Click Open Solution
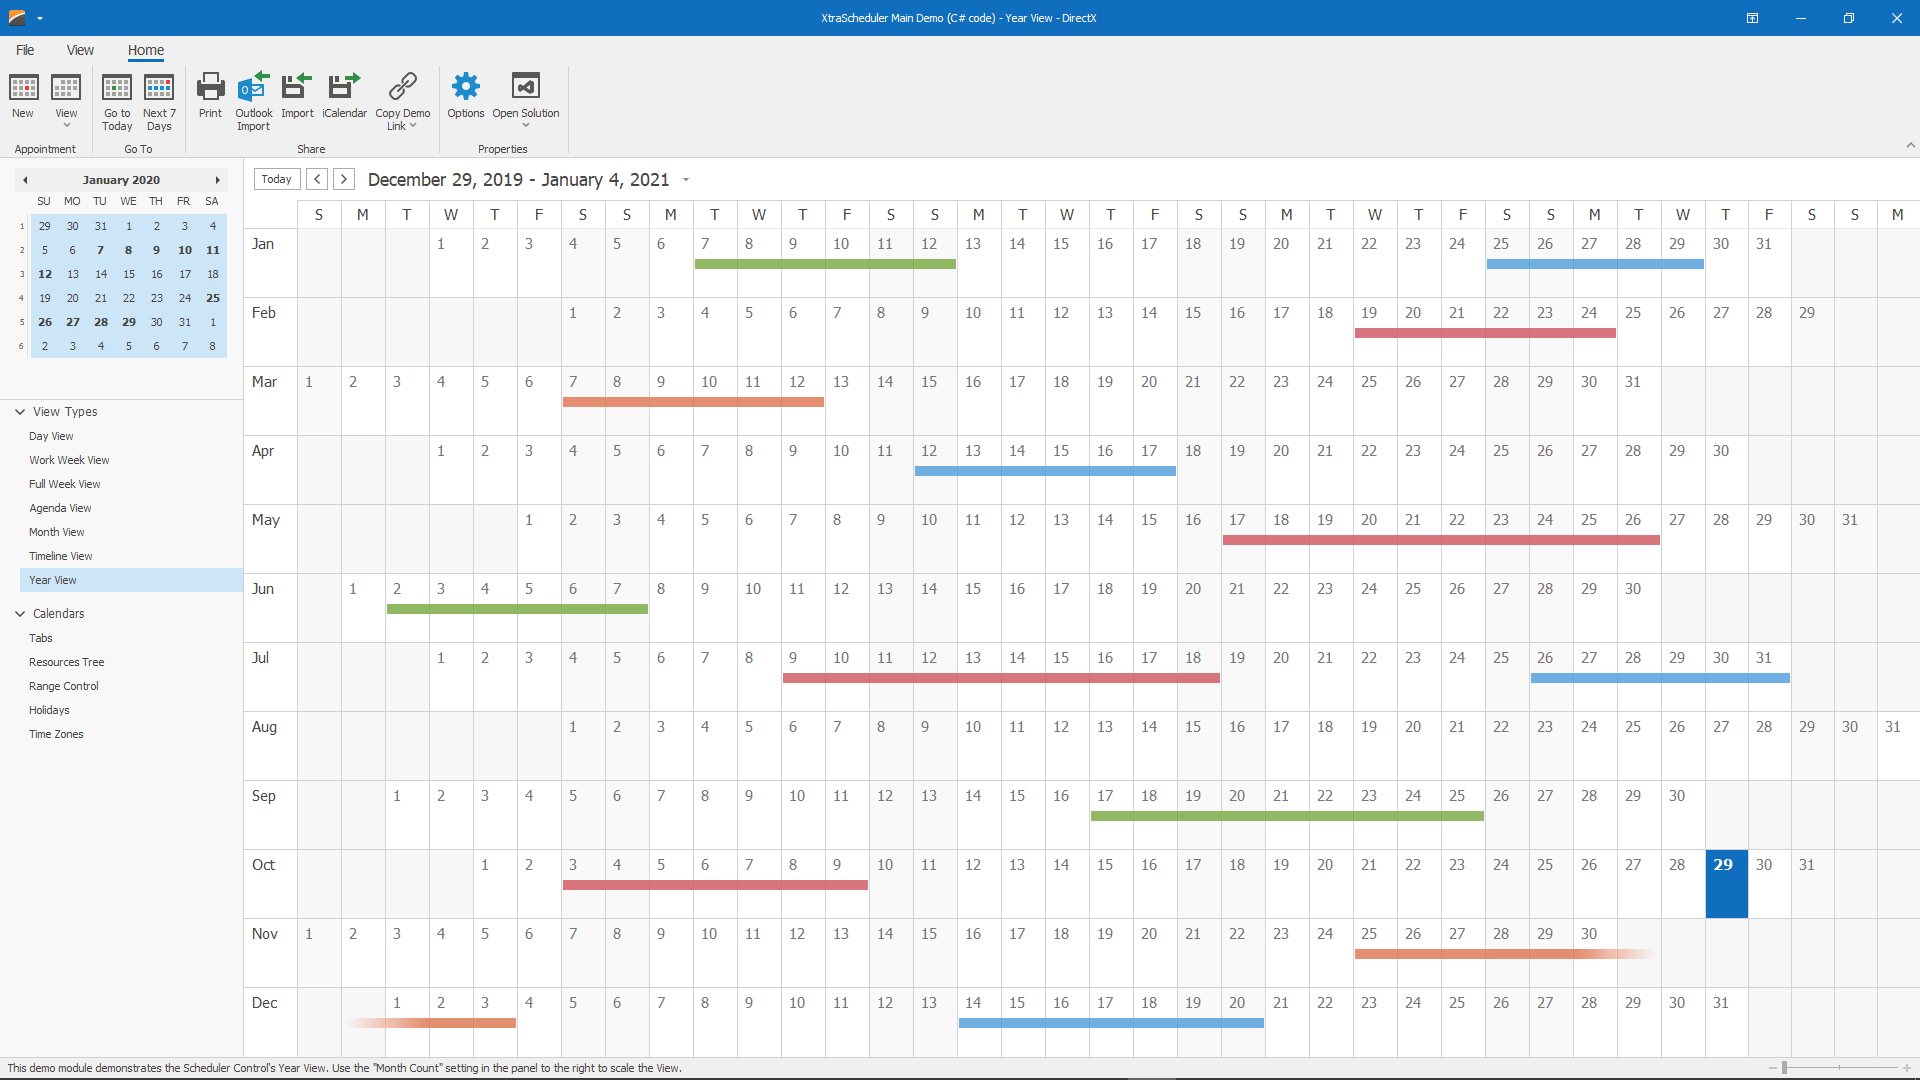Viewport: 1920px width, 1080px height. [525, 98]
